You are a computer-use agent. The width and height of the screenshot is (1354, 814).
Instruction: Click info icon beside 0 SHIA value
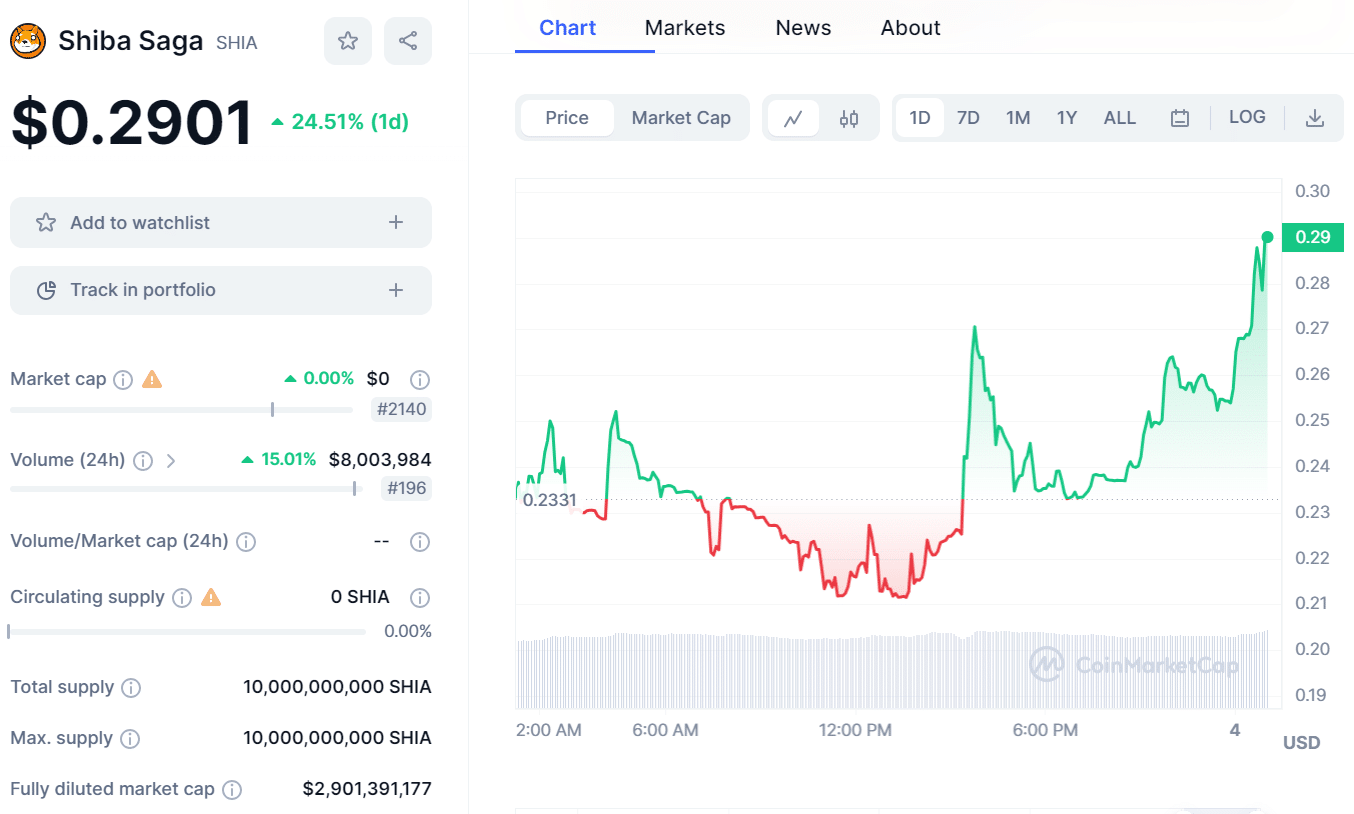click(420, 598)
